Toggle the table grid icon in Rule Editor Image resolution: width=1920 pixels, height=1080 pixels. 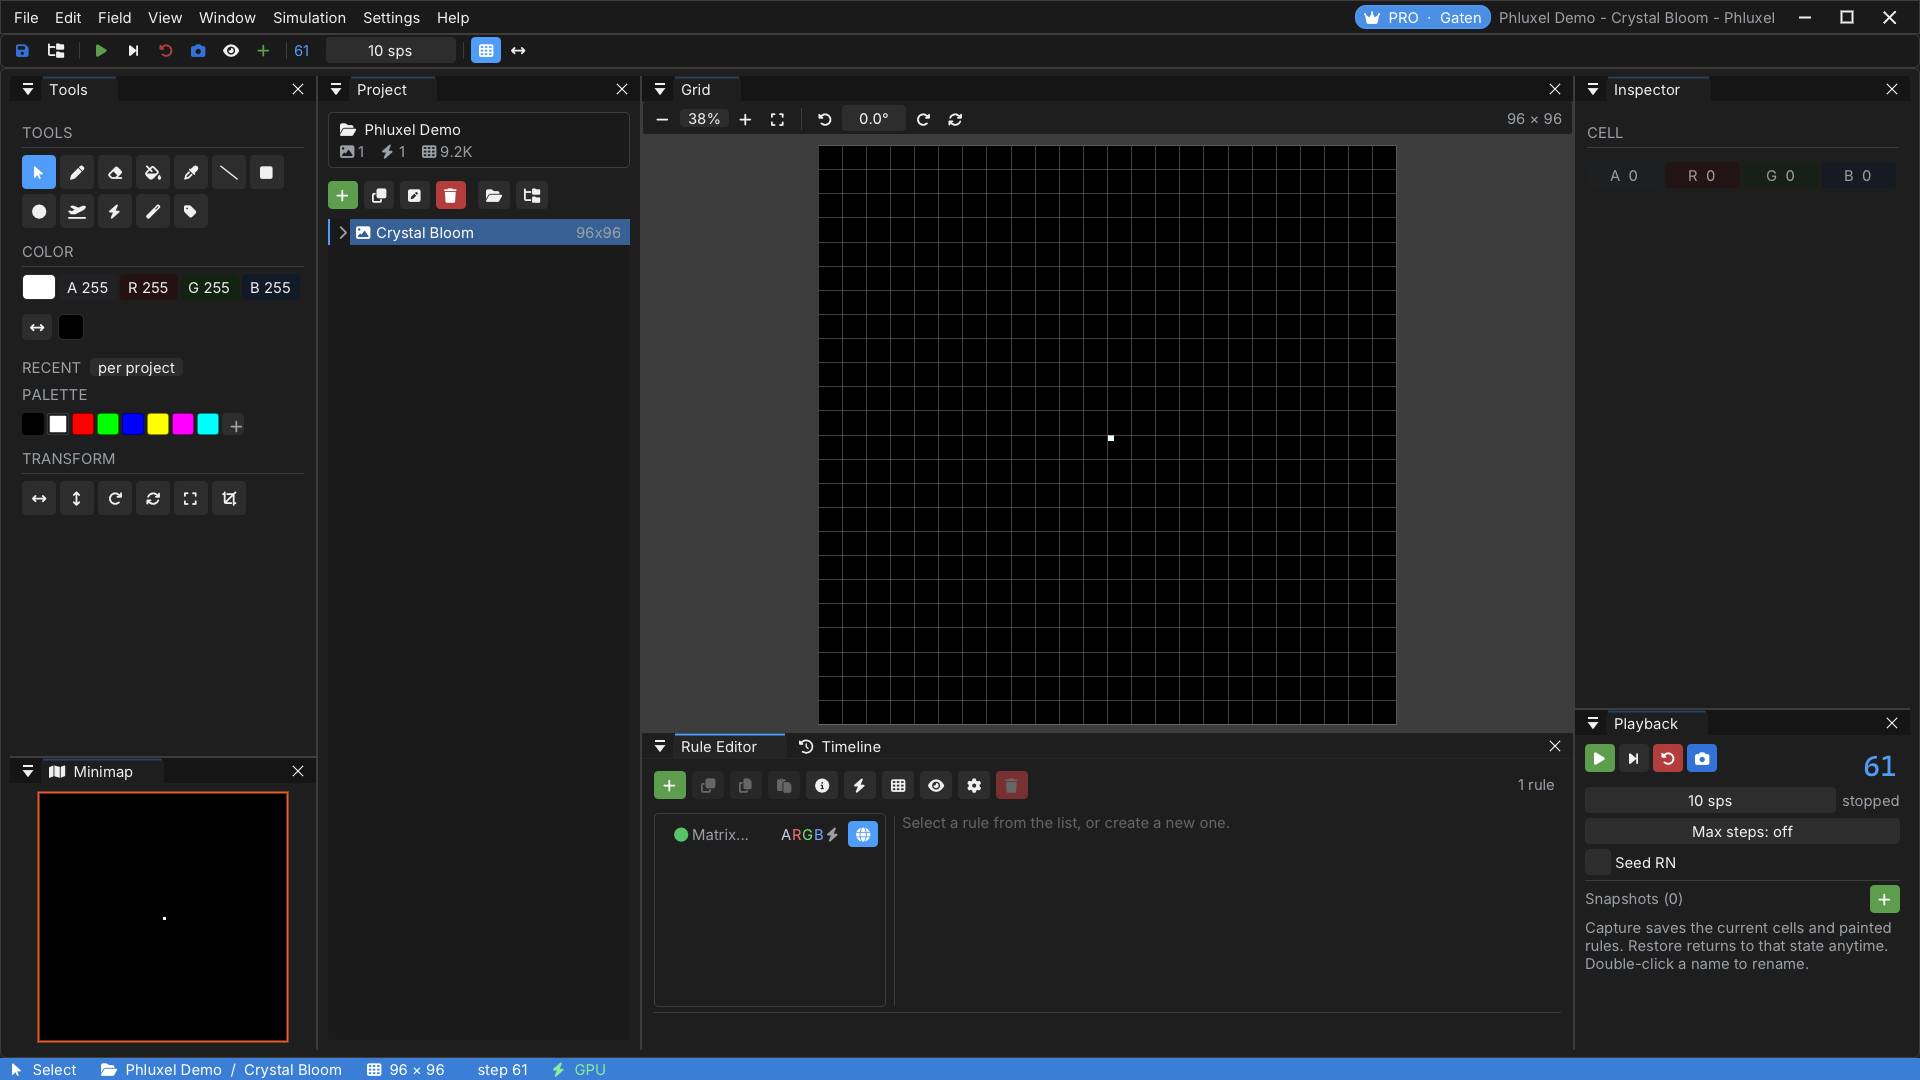coord(898,786)
